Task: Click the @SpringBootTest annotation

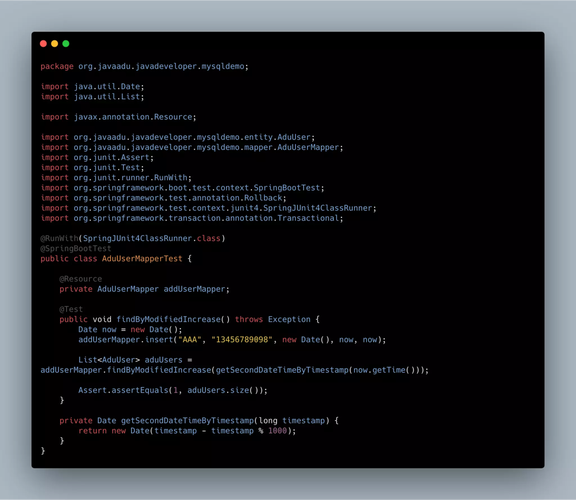Action: [76, 249]
